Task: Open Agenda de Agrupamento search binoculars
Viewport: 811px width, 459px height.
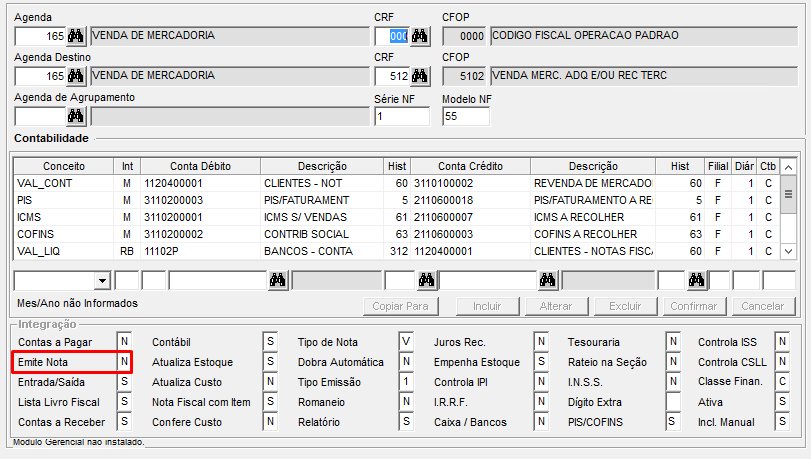Action: (76, 116)
